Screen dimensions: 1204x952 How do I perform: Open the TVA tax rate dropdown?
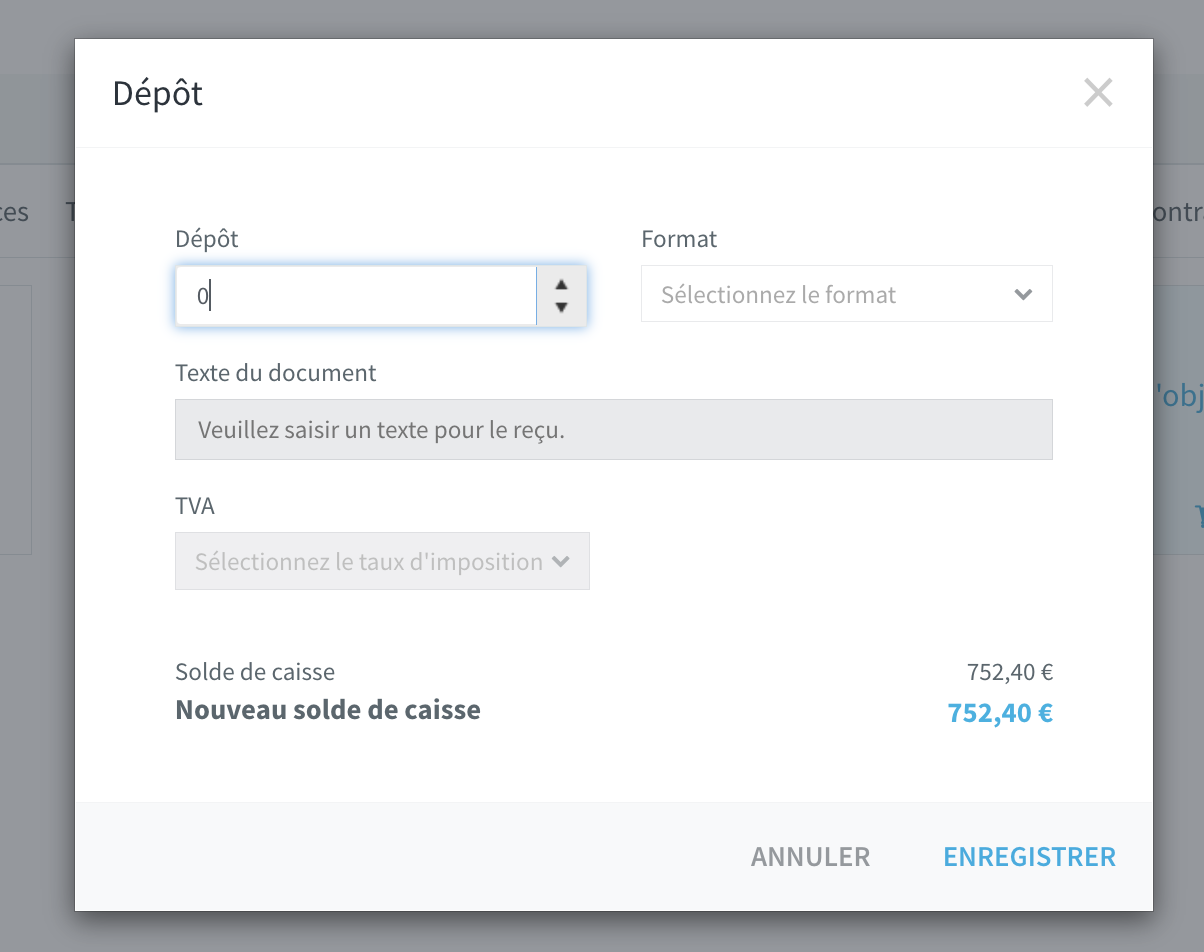pyautogui.click(x=382, y=561)
